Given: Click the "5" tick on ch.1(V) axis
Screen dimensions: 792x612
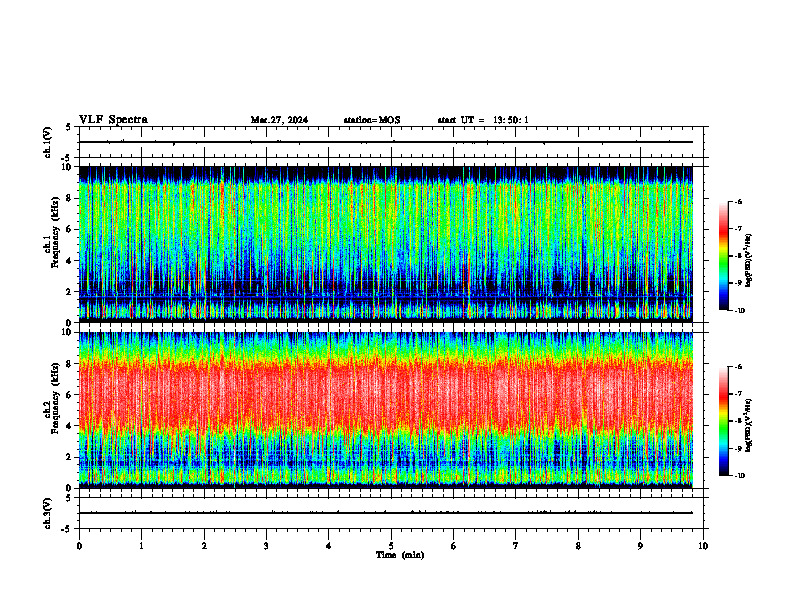Looking at the screenshot, I should (69, 127).
